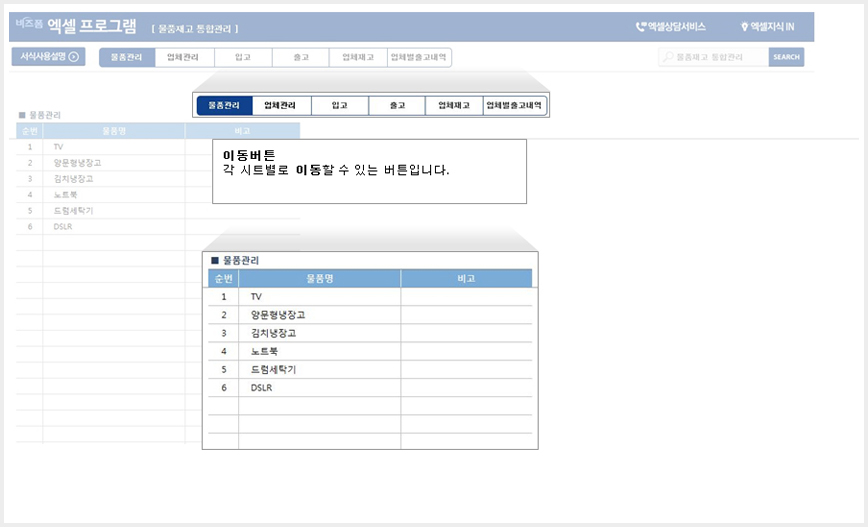Click 업체관리 in the enlarged button strip
Viewport: 868px width, 527px height.
(x=281, y=105)
